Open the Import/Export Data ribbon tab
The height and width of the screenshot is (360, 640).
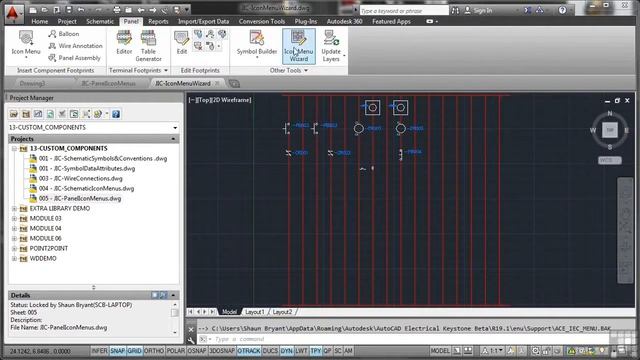click(203, 21)
